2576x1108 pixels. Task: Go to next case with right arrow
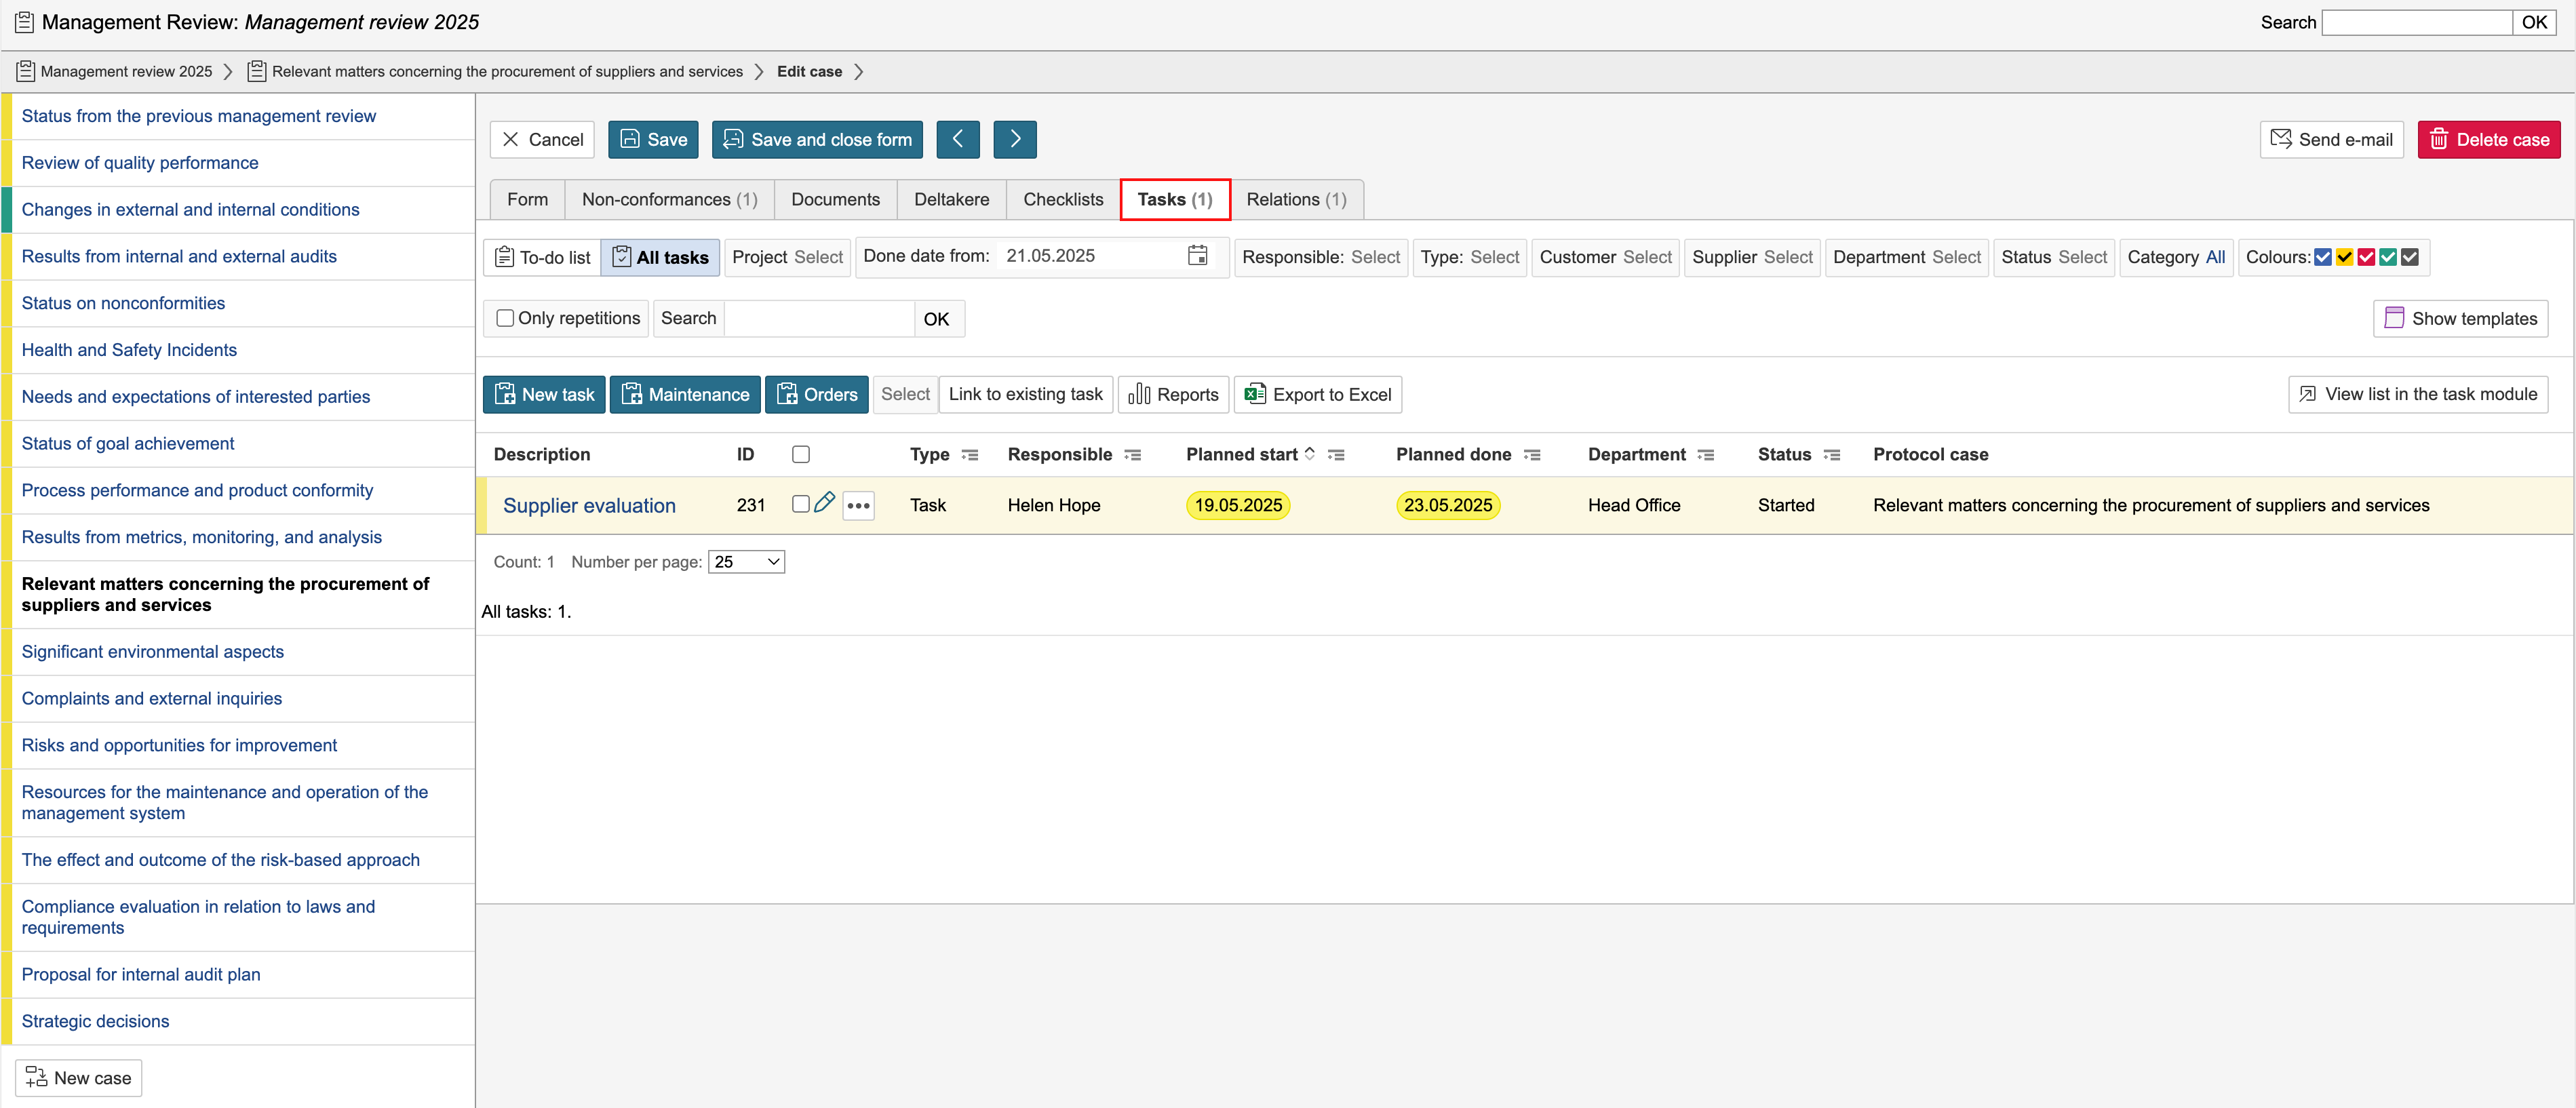[x=1014, y=139]
